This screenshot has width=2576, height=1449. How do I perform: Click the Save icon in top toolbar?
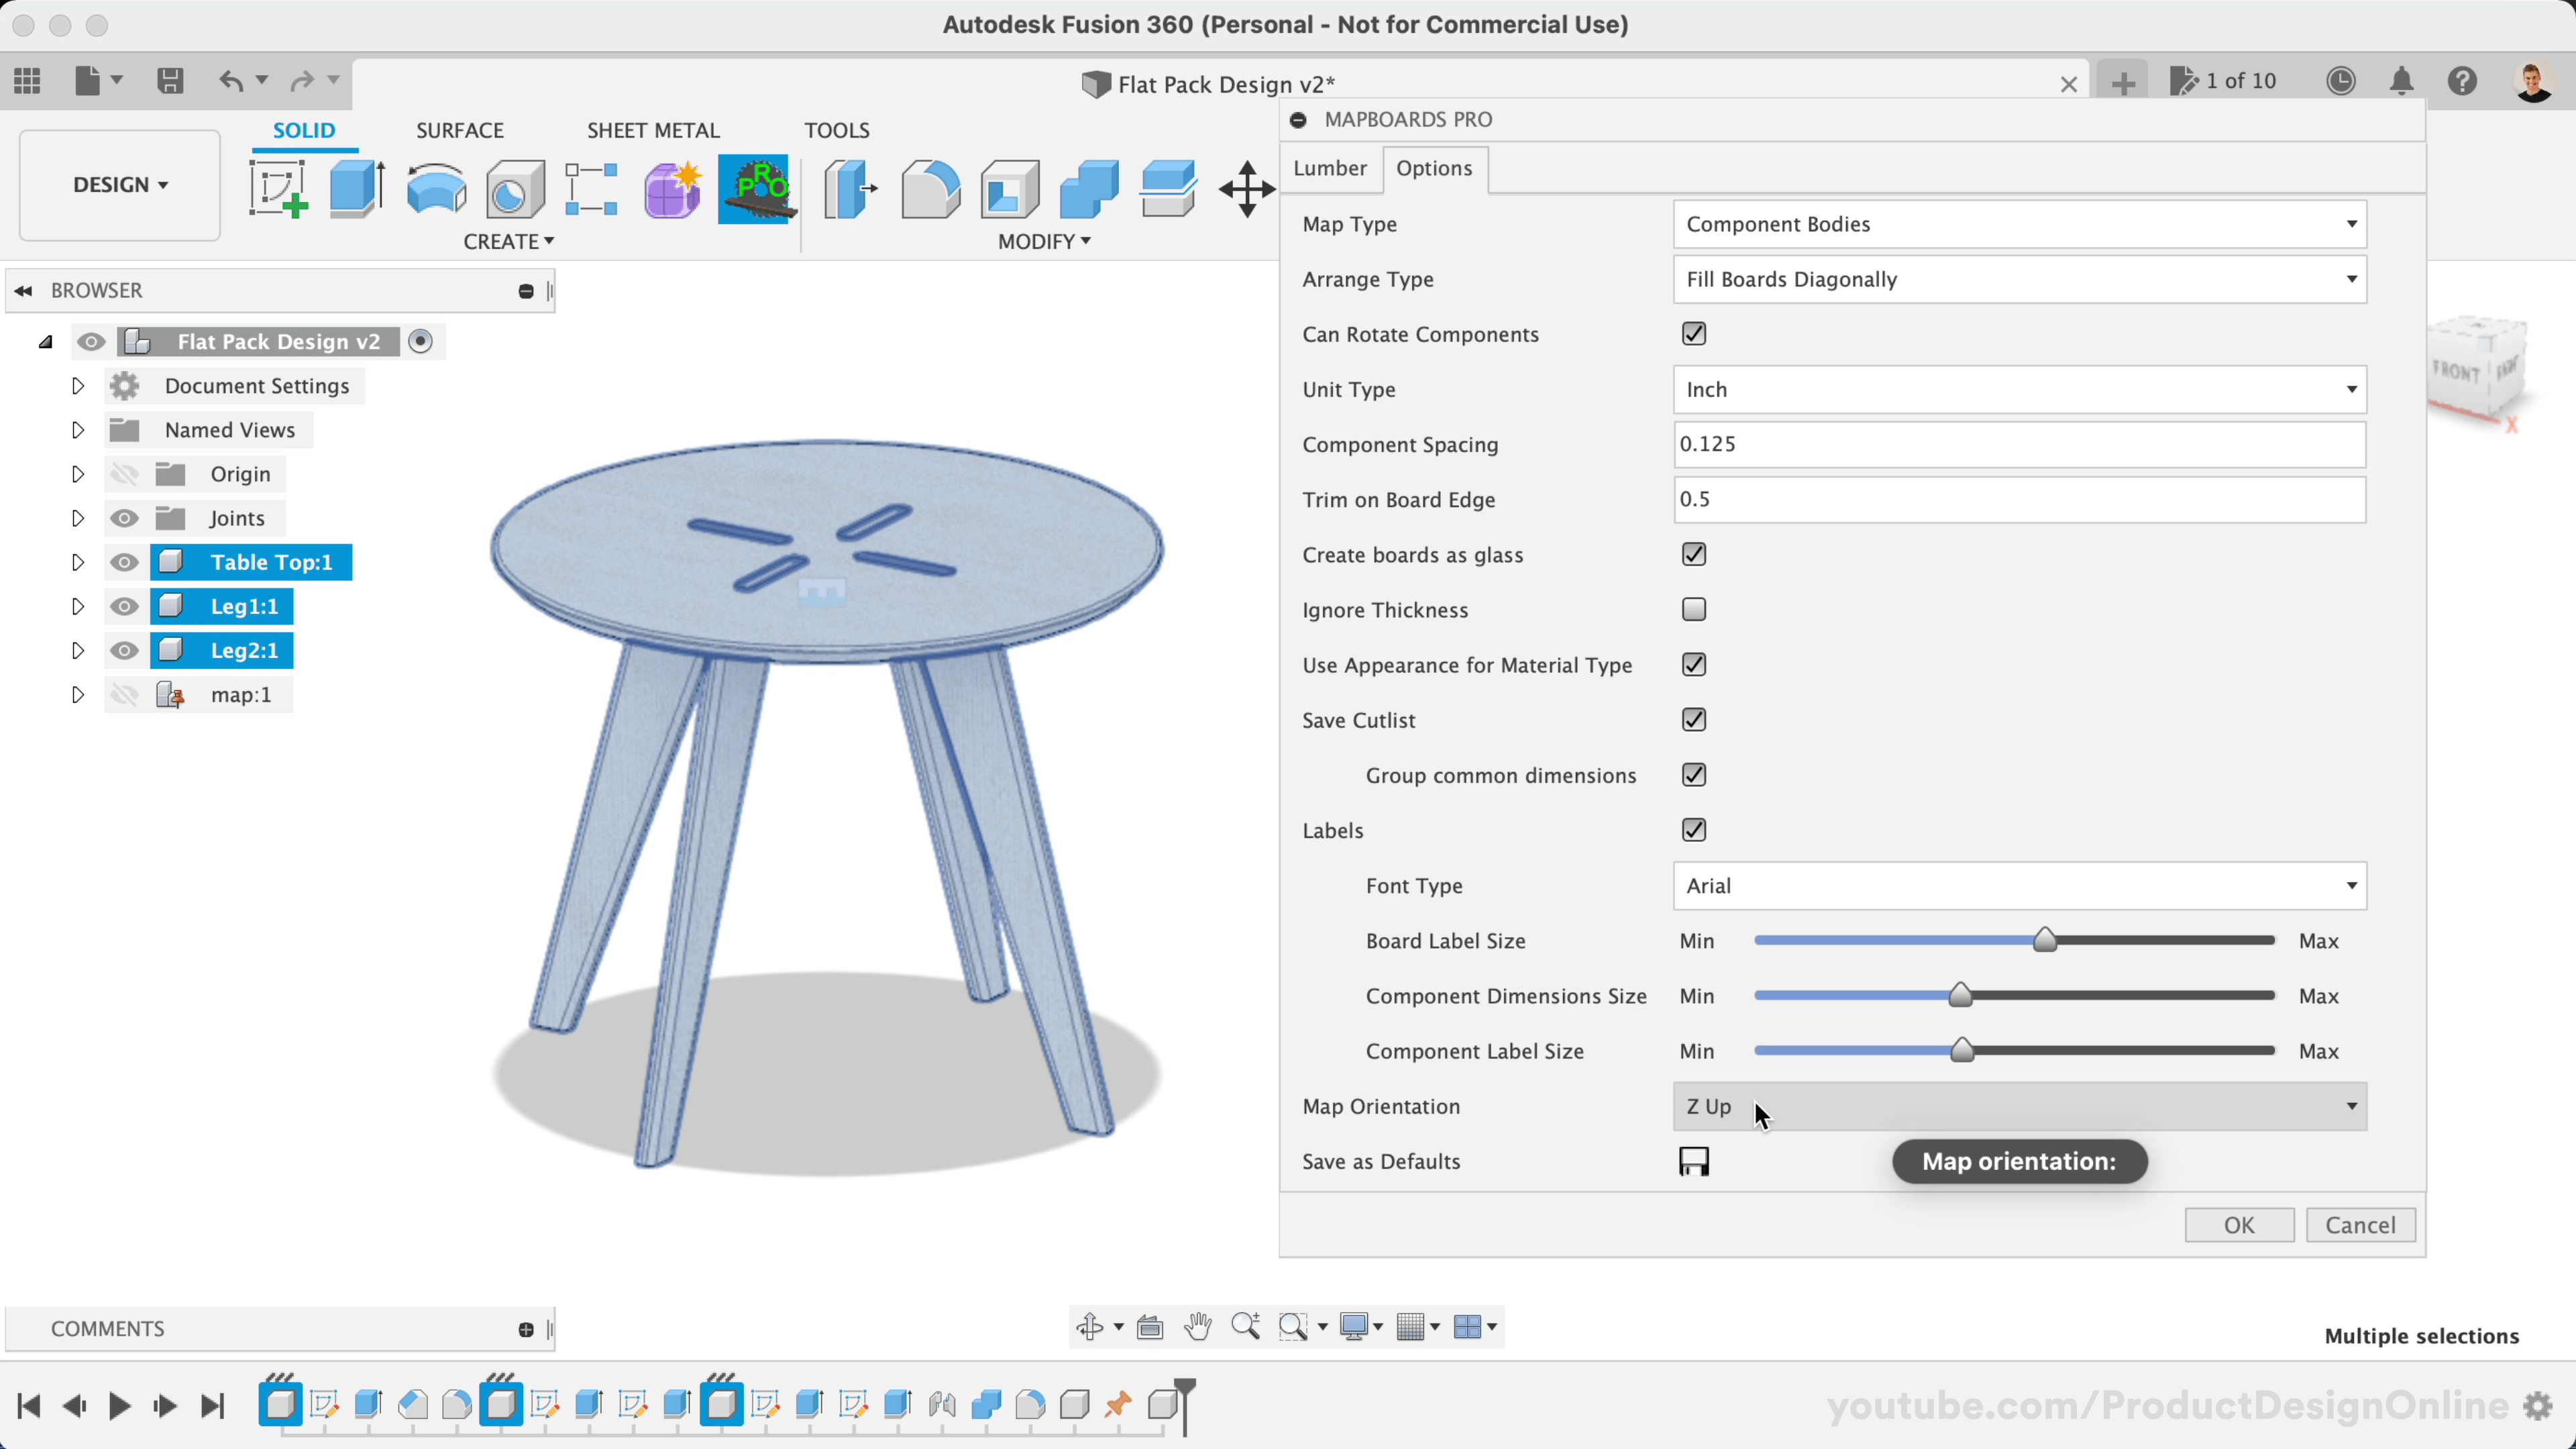click(x=170, y=81)
